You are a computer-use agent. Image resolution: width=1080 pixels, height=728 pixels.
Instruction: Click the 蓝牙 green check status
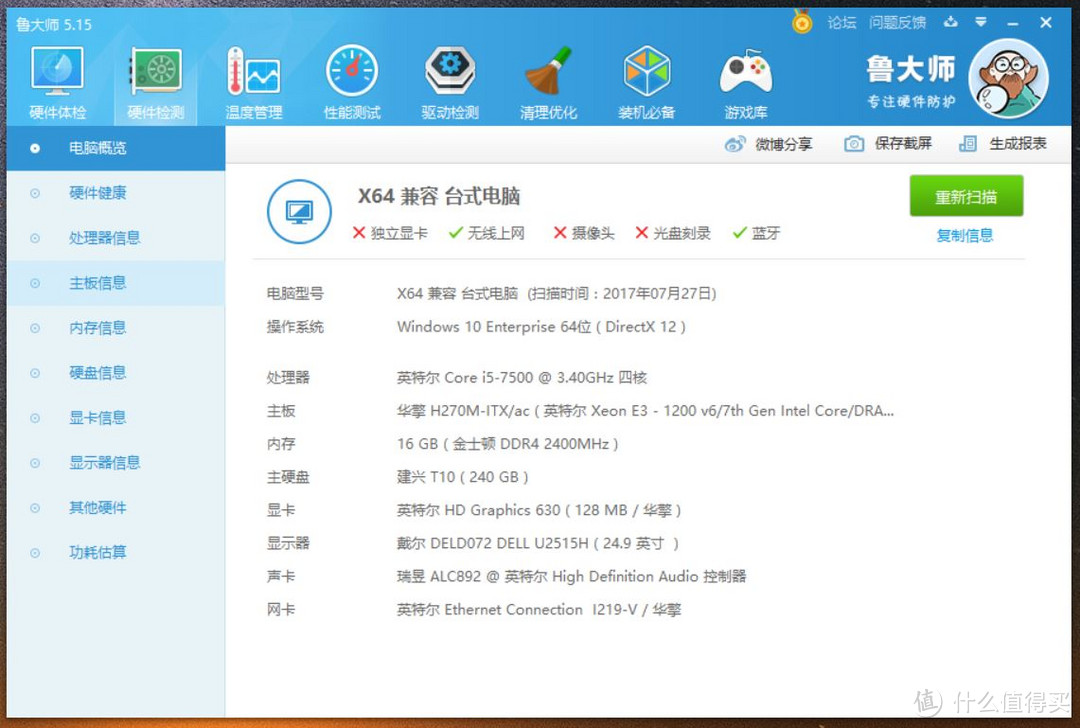(x=756, y=233)
